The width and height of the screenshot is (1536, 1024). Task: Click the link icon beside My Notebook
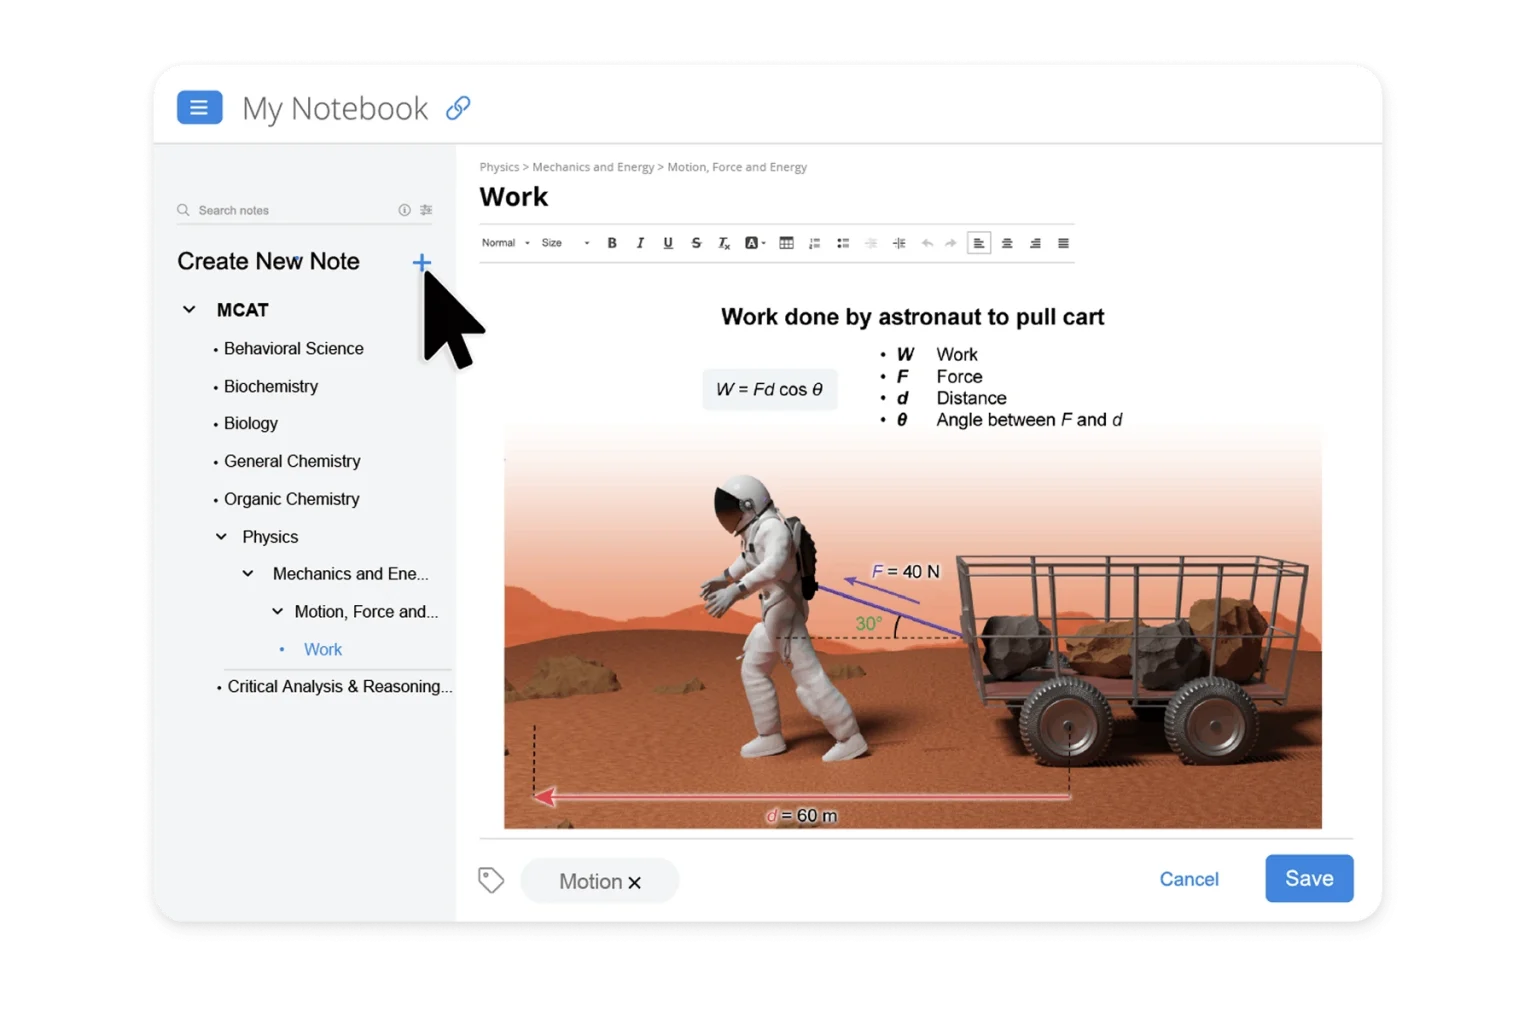(458, 108)
